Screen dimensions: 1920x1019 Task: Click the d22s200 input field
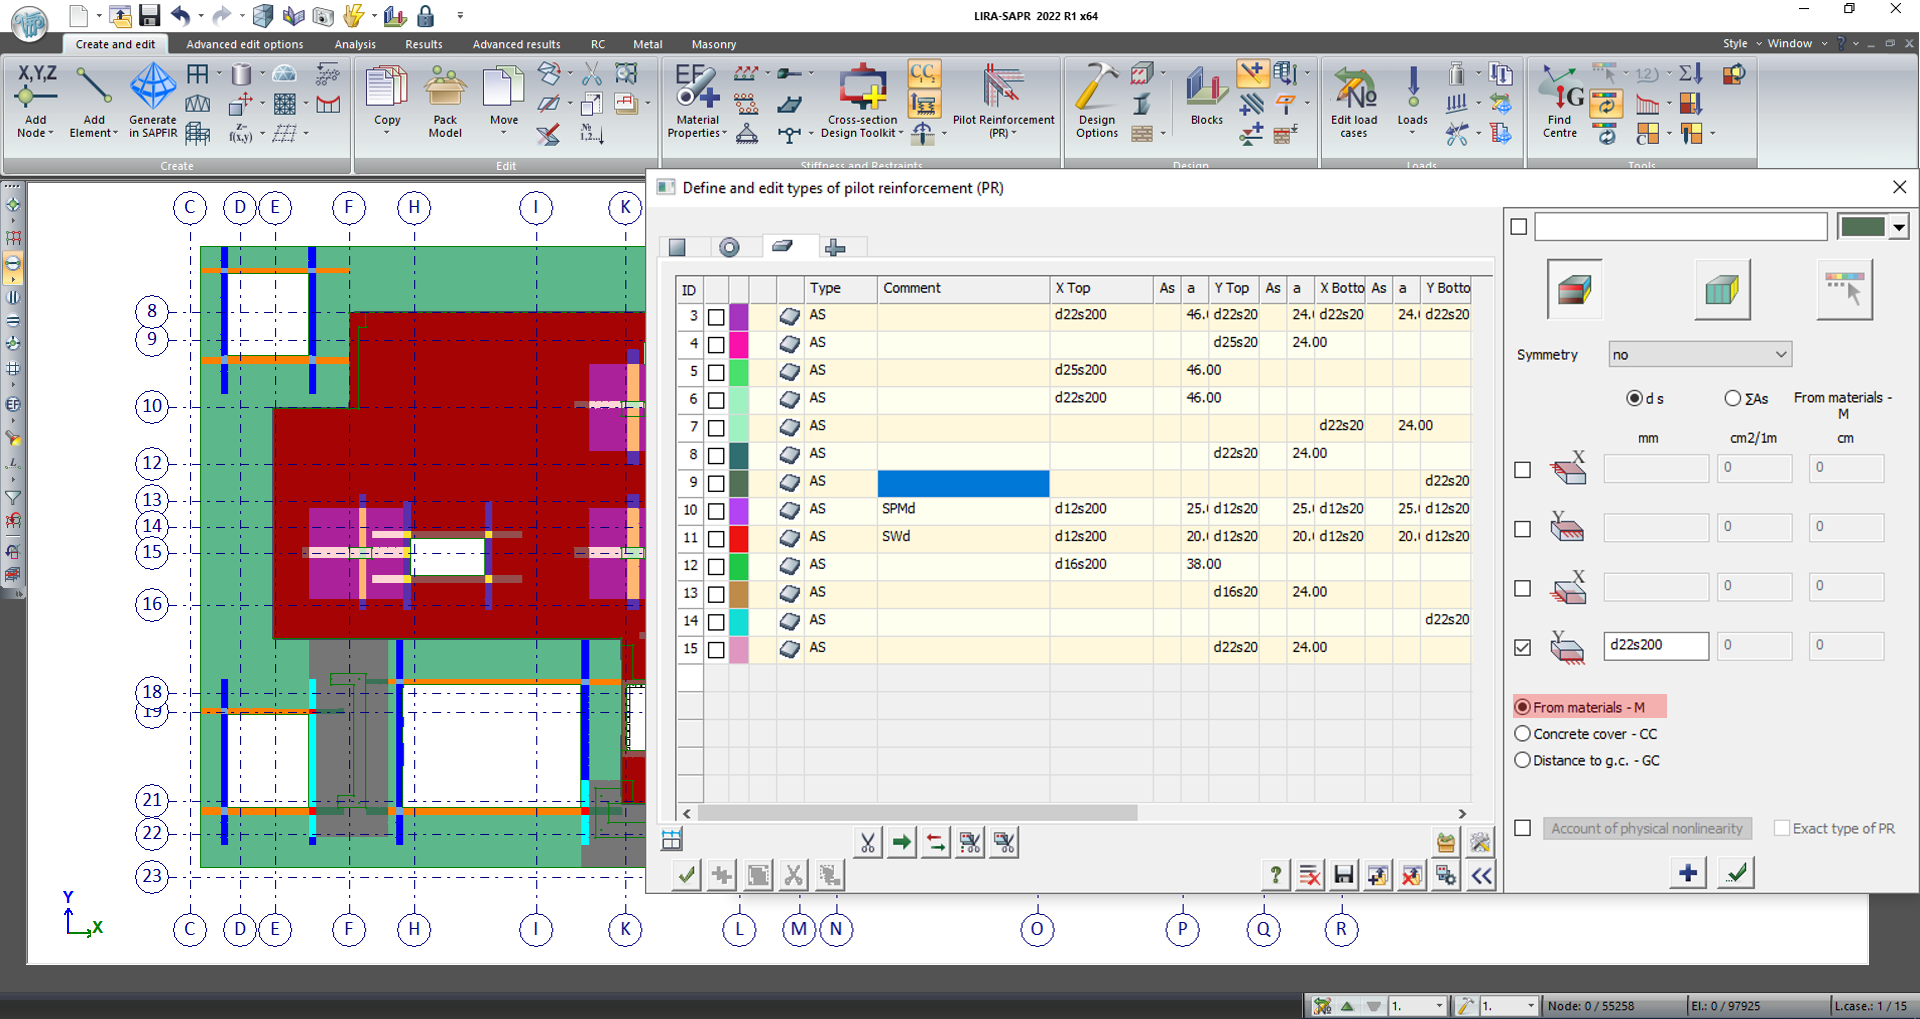click(1655, 646)
